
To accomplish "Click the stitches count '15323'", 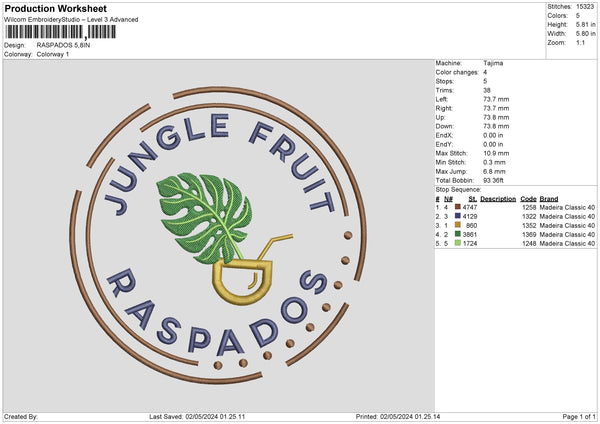I will (585, 7).
